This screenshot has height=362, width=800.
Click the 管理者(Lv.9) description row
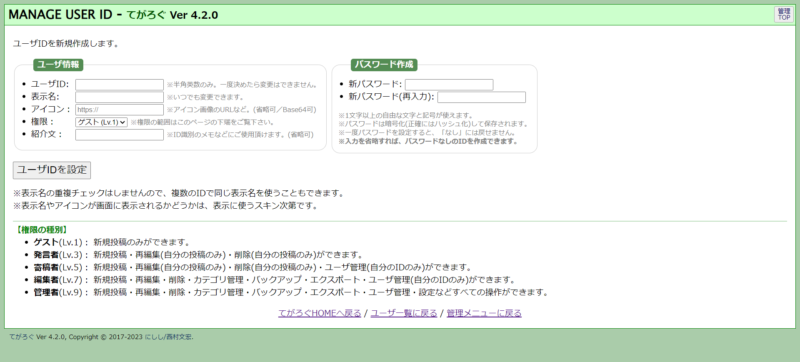tap(291, 293)
